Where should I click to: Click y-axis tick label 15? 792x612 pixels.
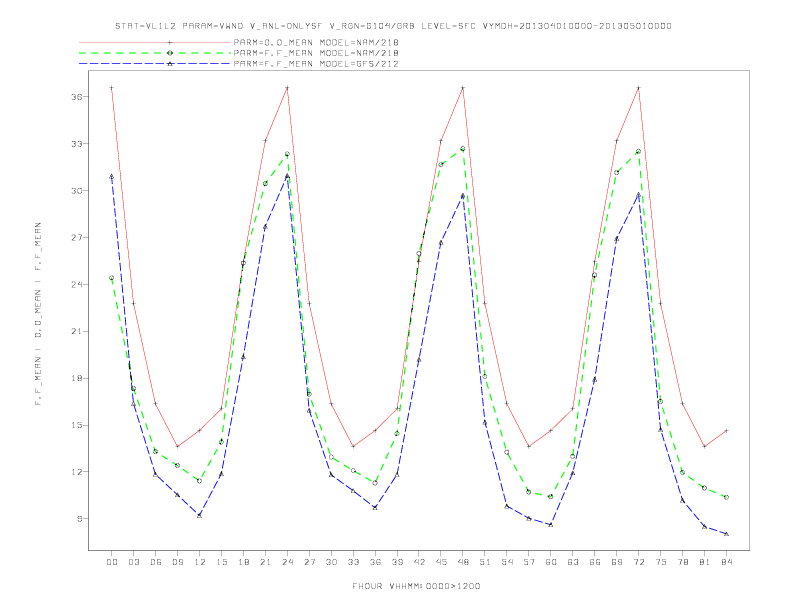click(x=77, y=425)
